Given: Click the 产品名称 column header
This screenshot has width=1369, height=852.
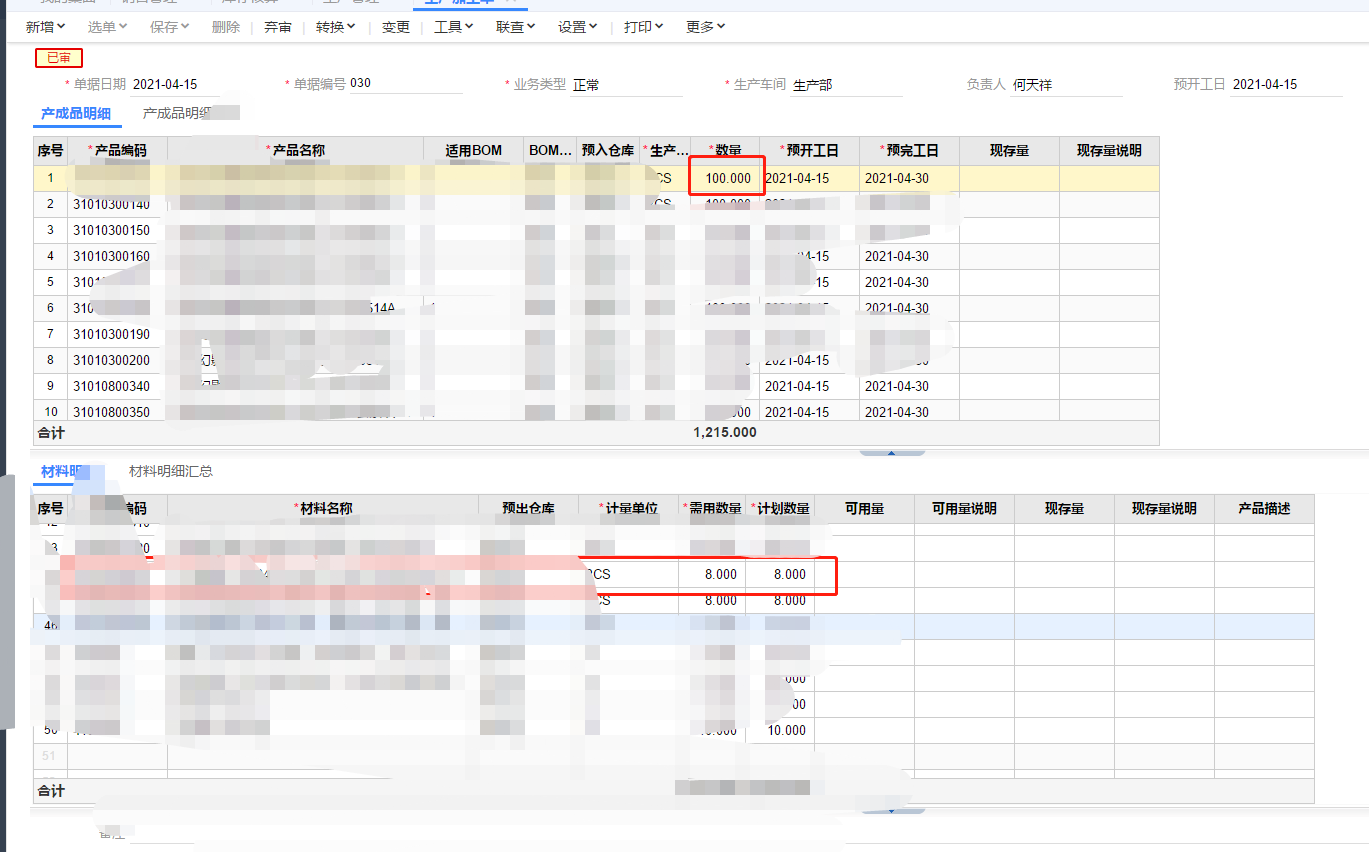Looking at the screenshot, I should tap(296, 150).
